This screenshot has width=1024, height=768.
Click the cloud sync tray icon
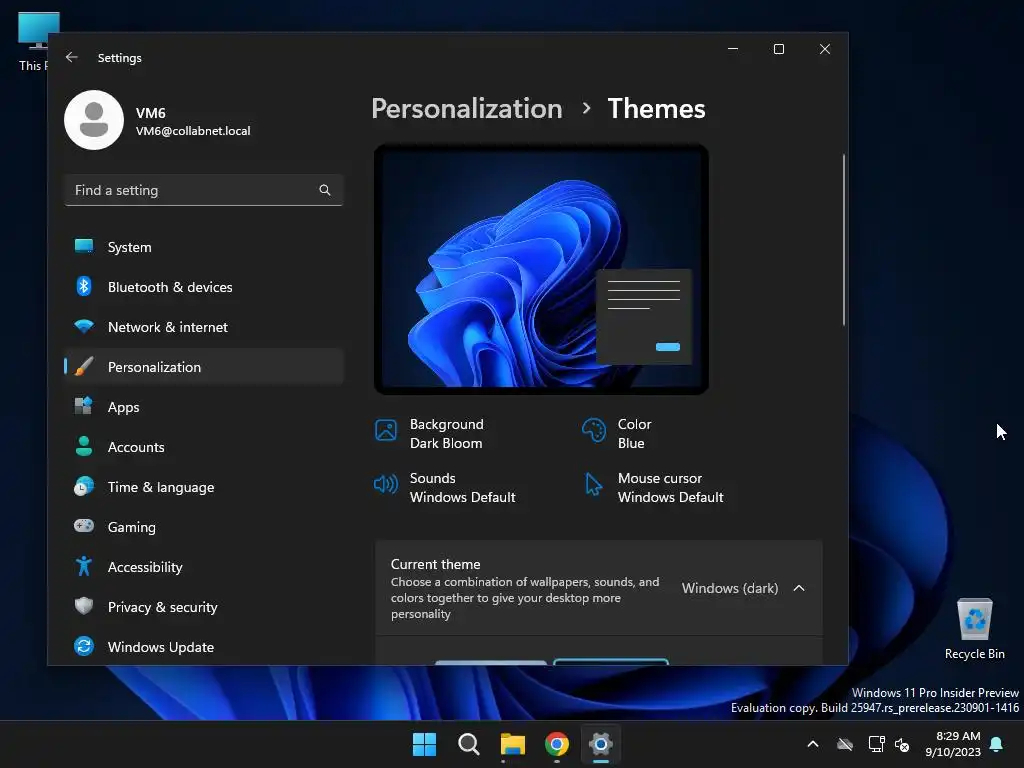click(x=845, y=744)
